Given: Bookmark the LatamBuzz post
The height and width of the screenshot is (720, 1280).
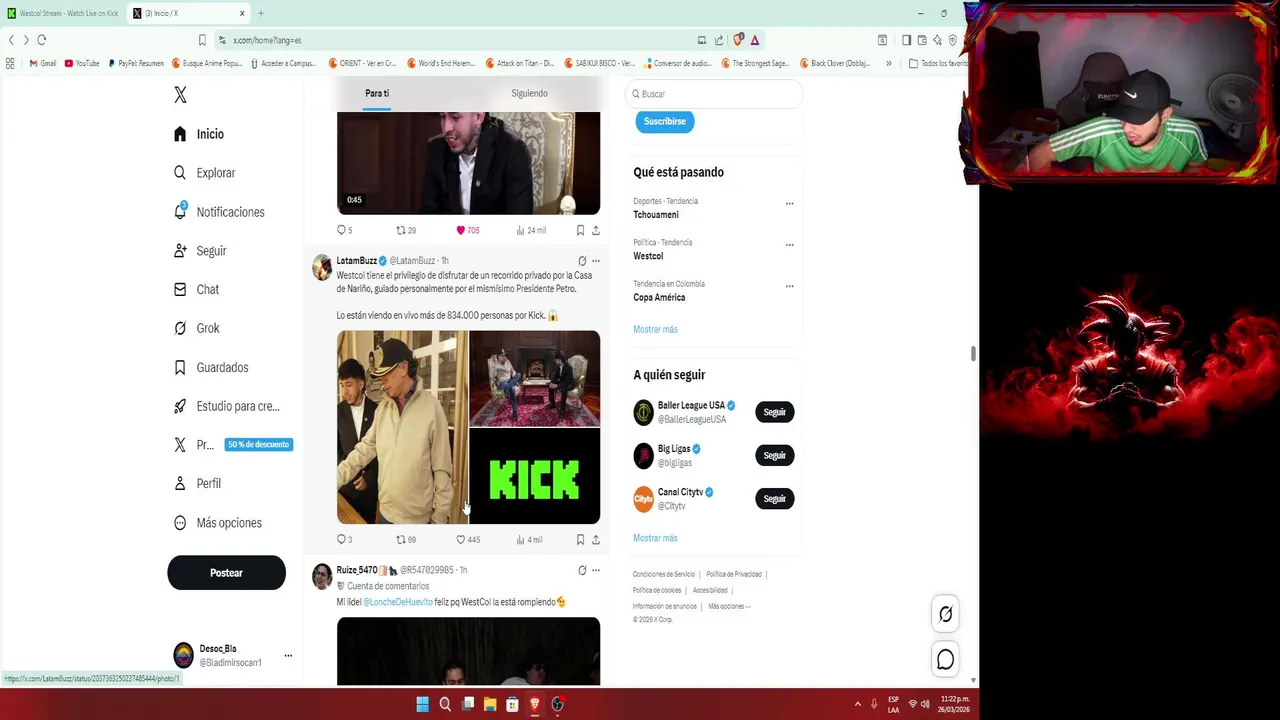Looking at the screenshot, I should (x=580, y=539).
